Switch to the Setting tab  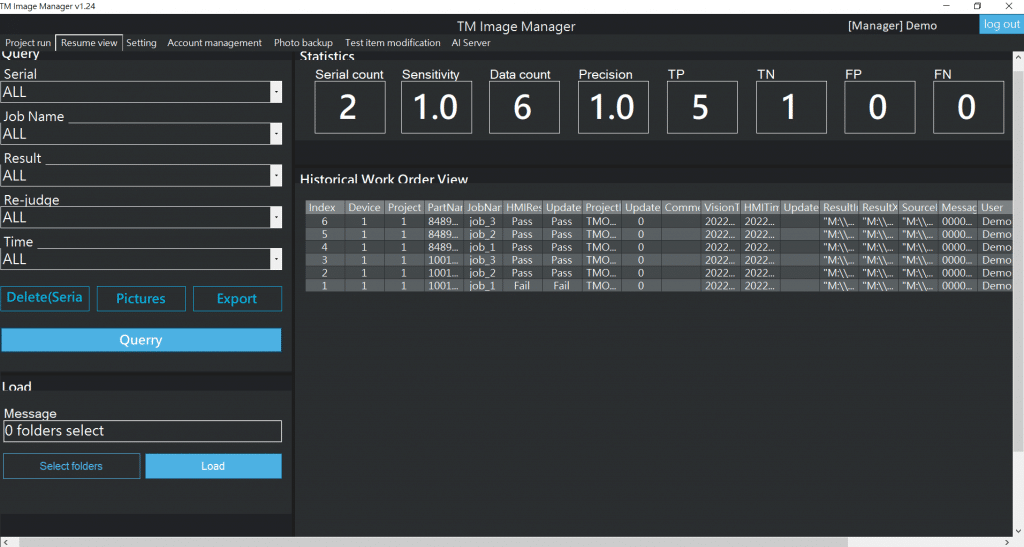[x=141, y=43]
